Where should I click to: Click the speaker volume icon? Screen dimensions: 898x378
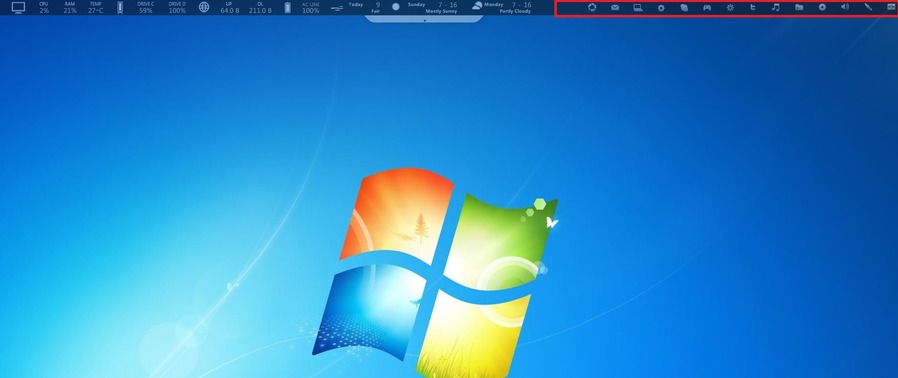pos(845,7)
